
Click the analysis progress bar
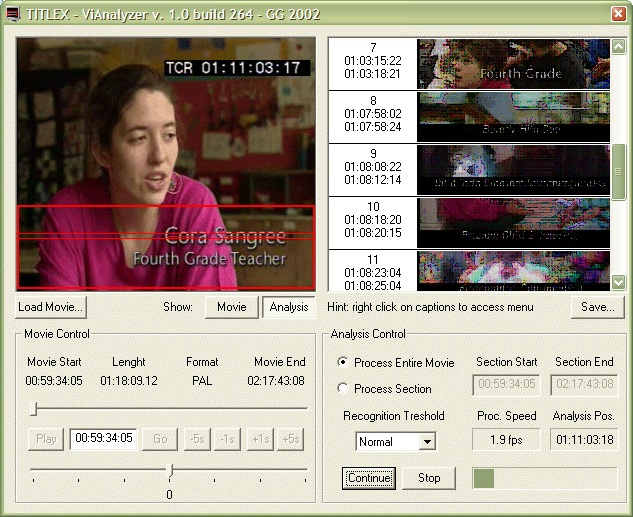545,478
